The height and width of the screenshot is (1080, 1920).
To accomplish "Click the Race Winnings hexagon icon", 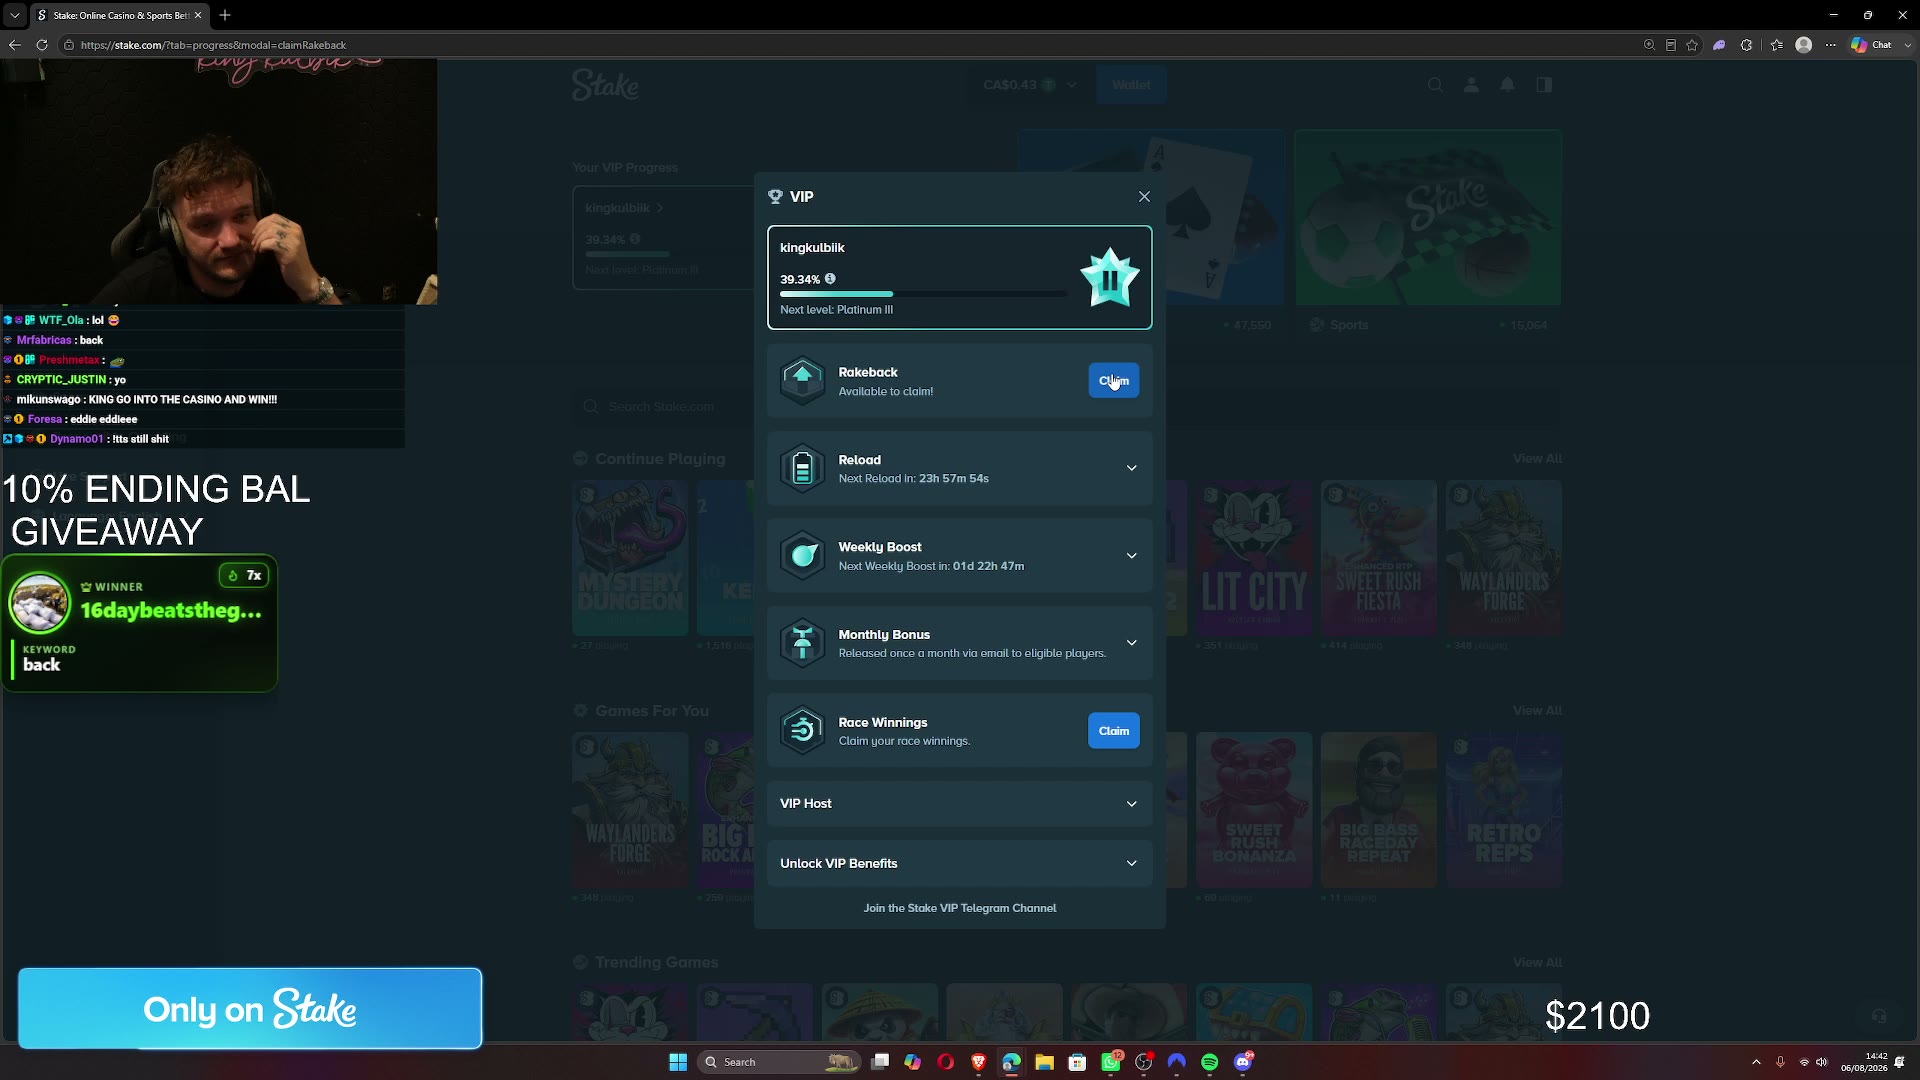I will coord(802,731).
